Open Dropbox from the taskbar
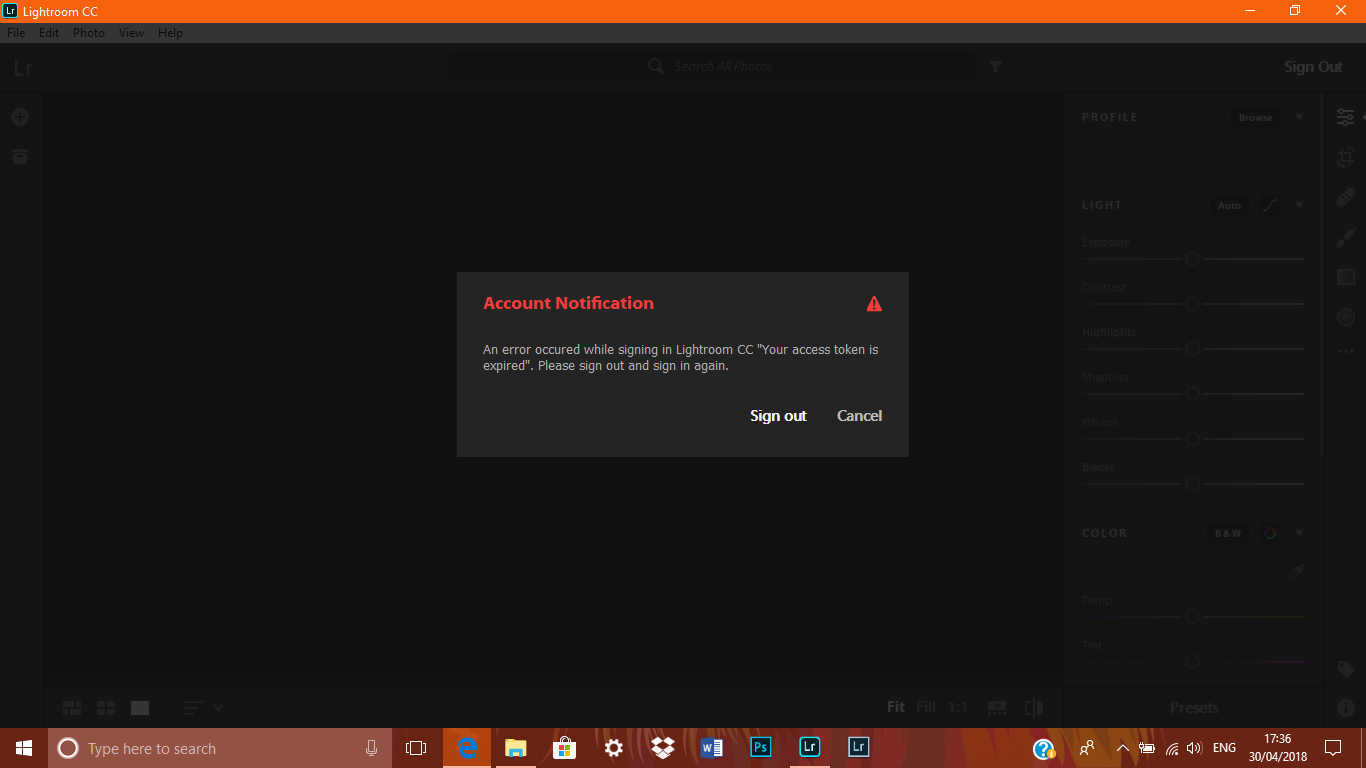Viewport: 1366px width, 768px height. [x=663, y=748]
